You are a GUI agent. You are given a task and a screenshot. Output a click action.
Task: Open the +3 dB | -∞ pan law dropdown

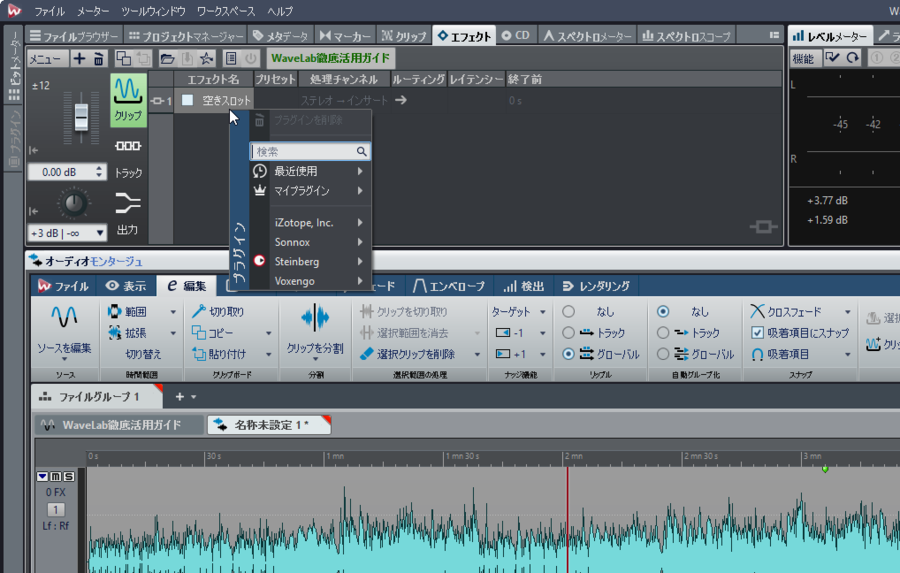pos(68,233)
